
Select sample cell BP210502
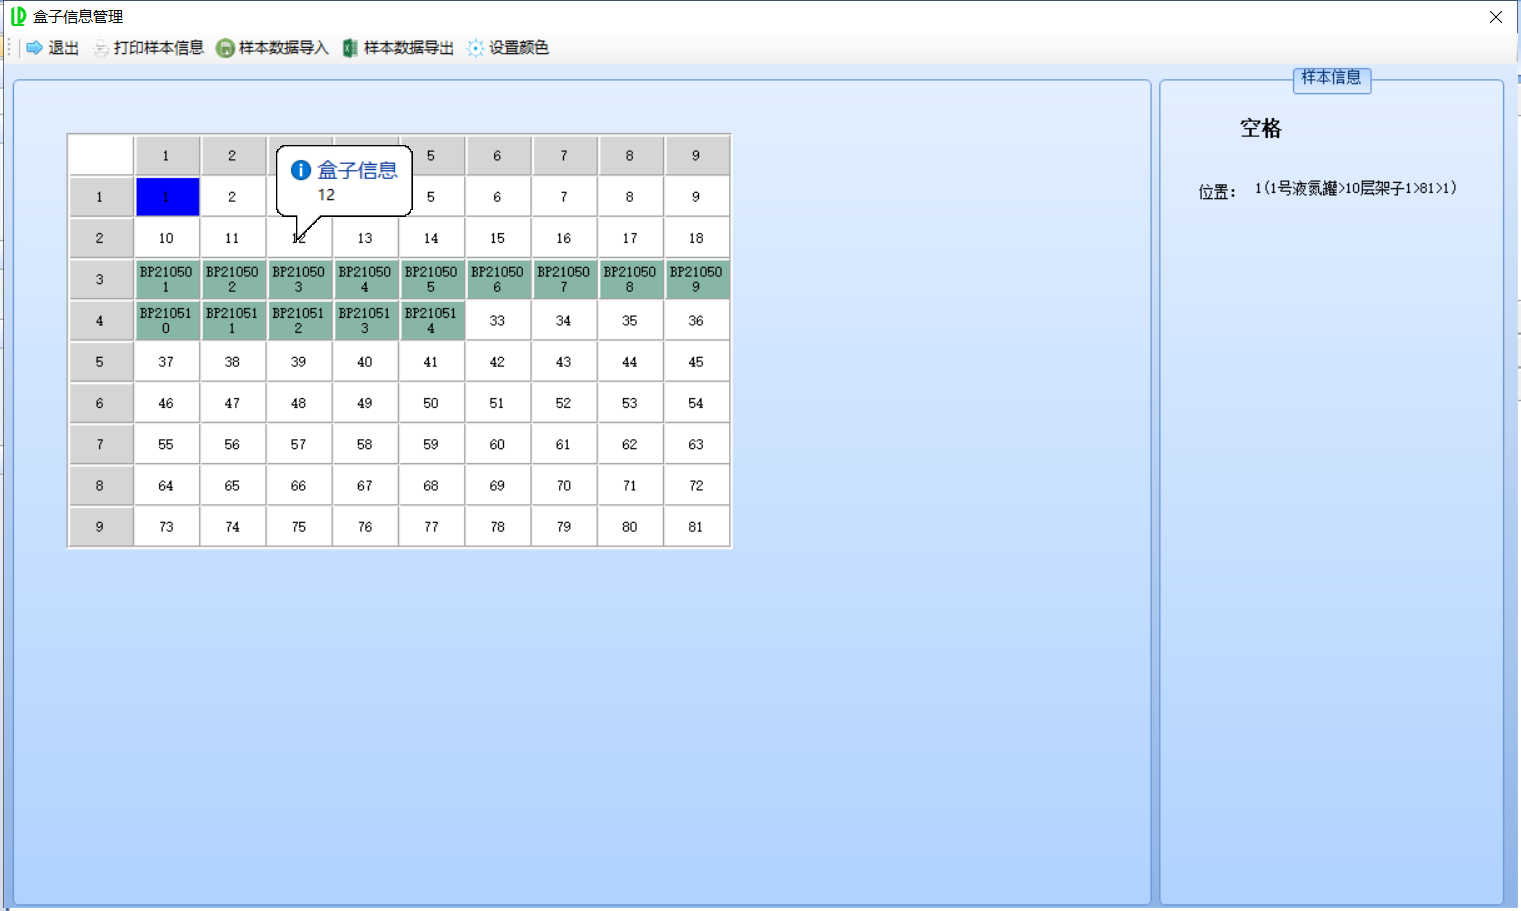tap(233, 280)
